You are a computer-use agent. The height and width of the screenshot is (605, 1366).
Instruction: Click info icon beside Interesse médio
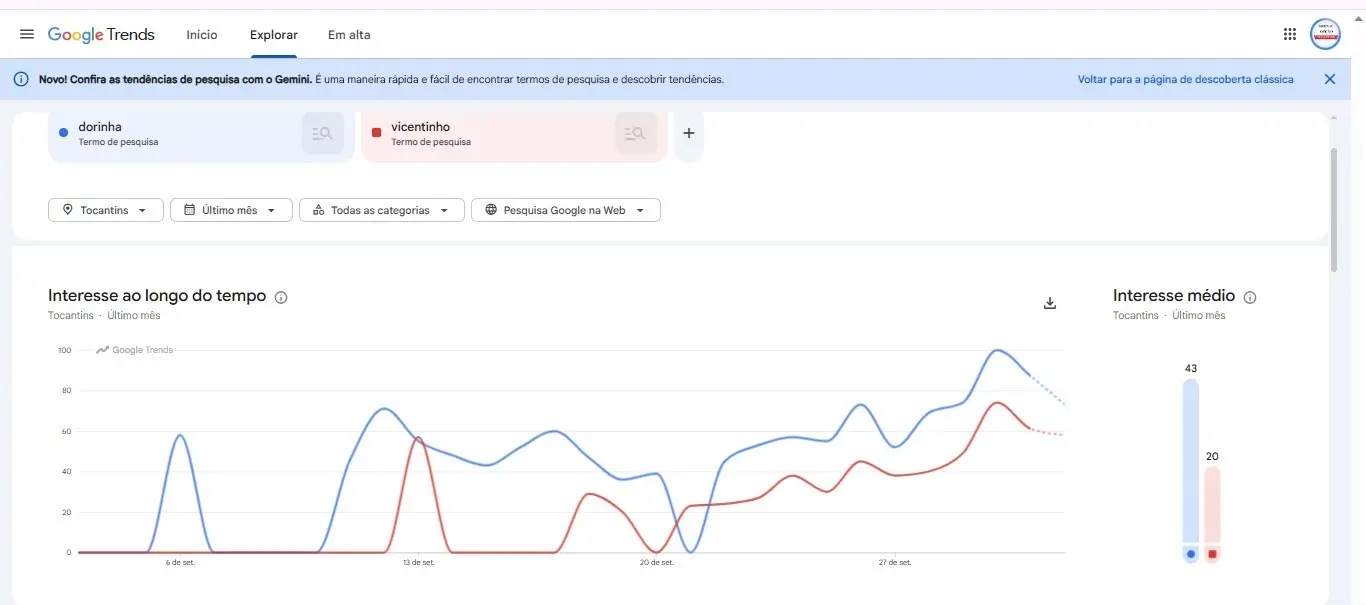point(1250,297)
